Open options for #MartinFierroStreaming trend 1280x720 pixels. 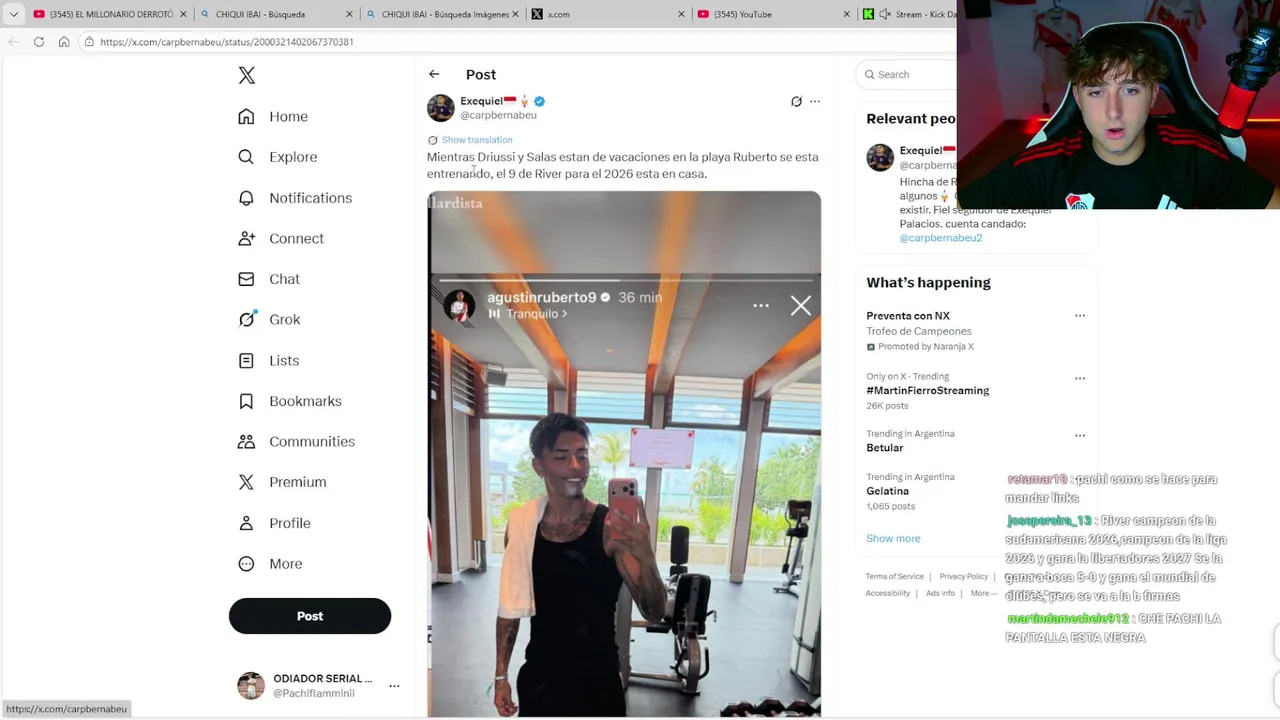(1080, 378)
